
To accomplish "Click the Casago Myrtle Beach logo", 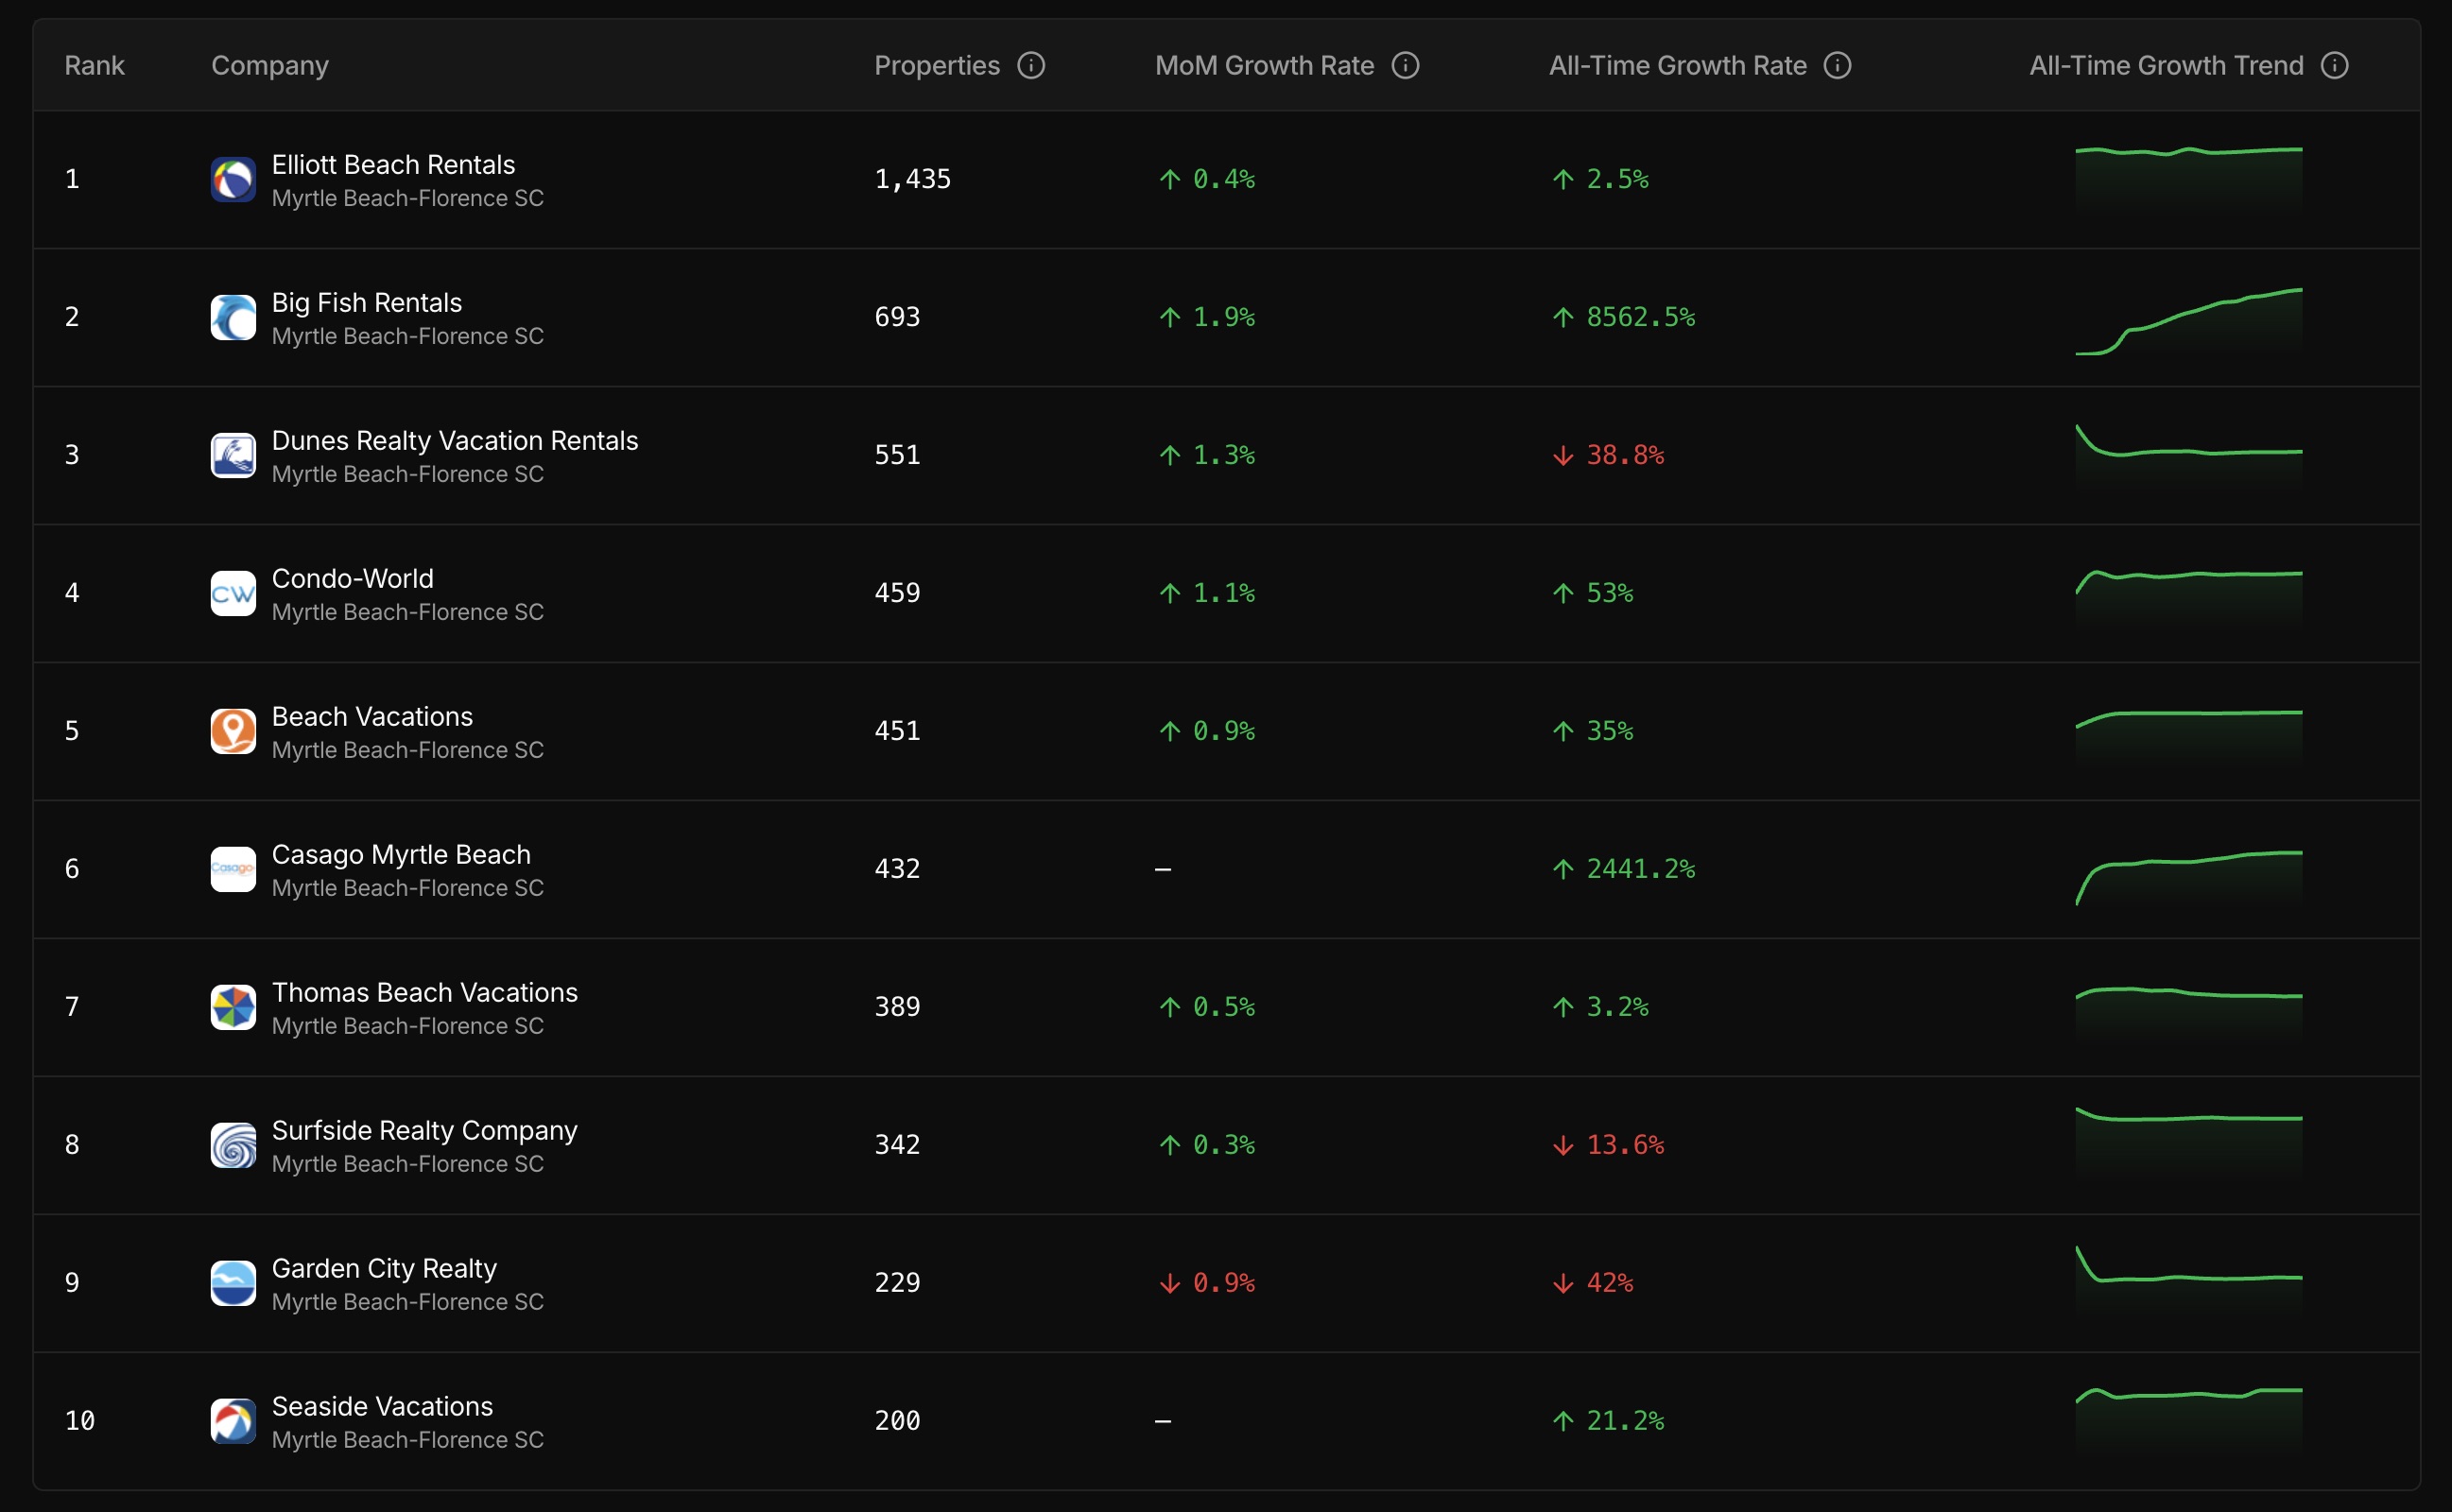I will point(233,870).
